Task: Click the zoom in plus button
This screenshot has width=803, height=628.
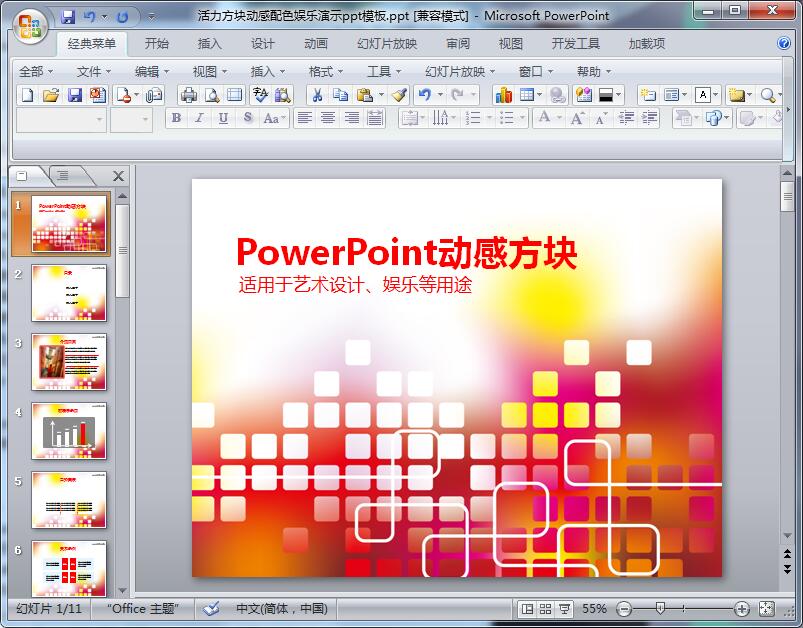Action: [742, 609]
